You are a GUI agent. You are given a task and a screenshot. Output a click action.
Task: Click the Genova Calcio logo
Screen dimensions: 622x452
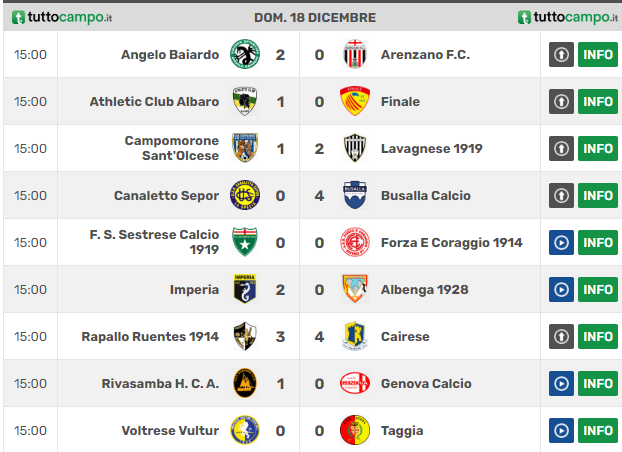[355, 383]
